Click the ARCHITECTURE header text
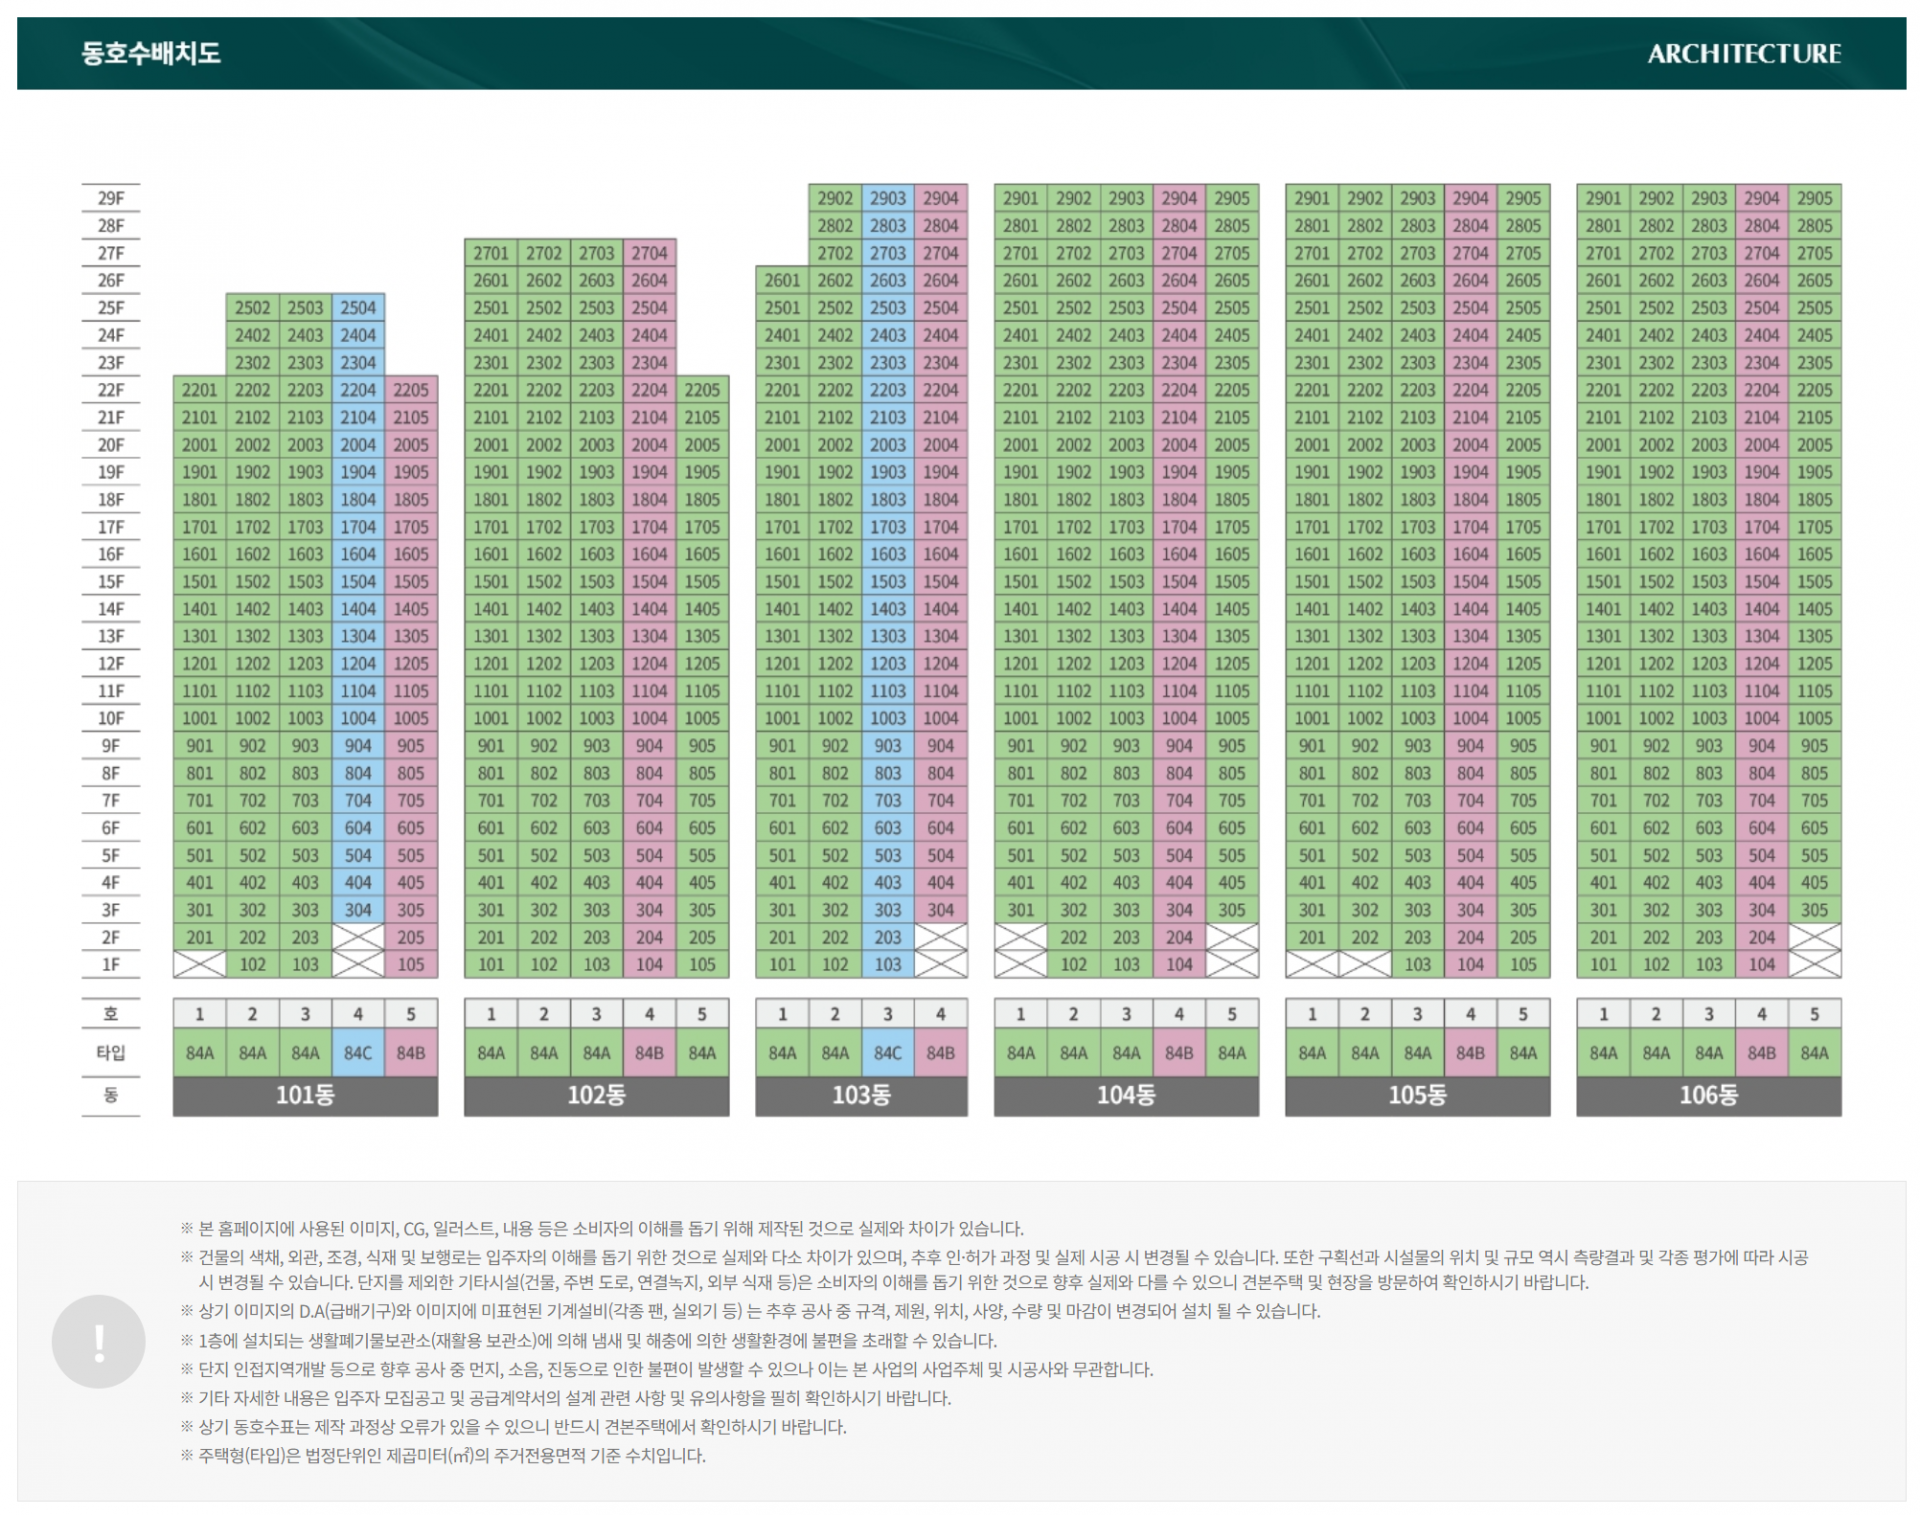1920x1515 pixels. pyautogui.click(x=1743, y=53)
